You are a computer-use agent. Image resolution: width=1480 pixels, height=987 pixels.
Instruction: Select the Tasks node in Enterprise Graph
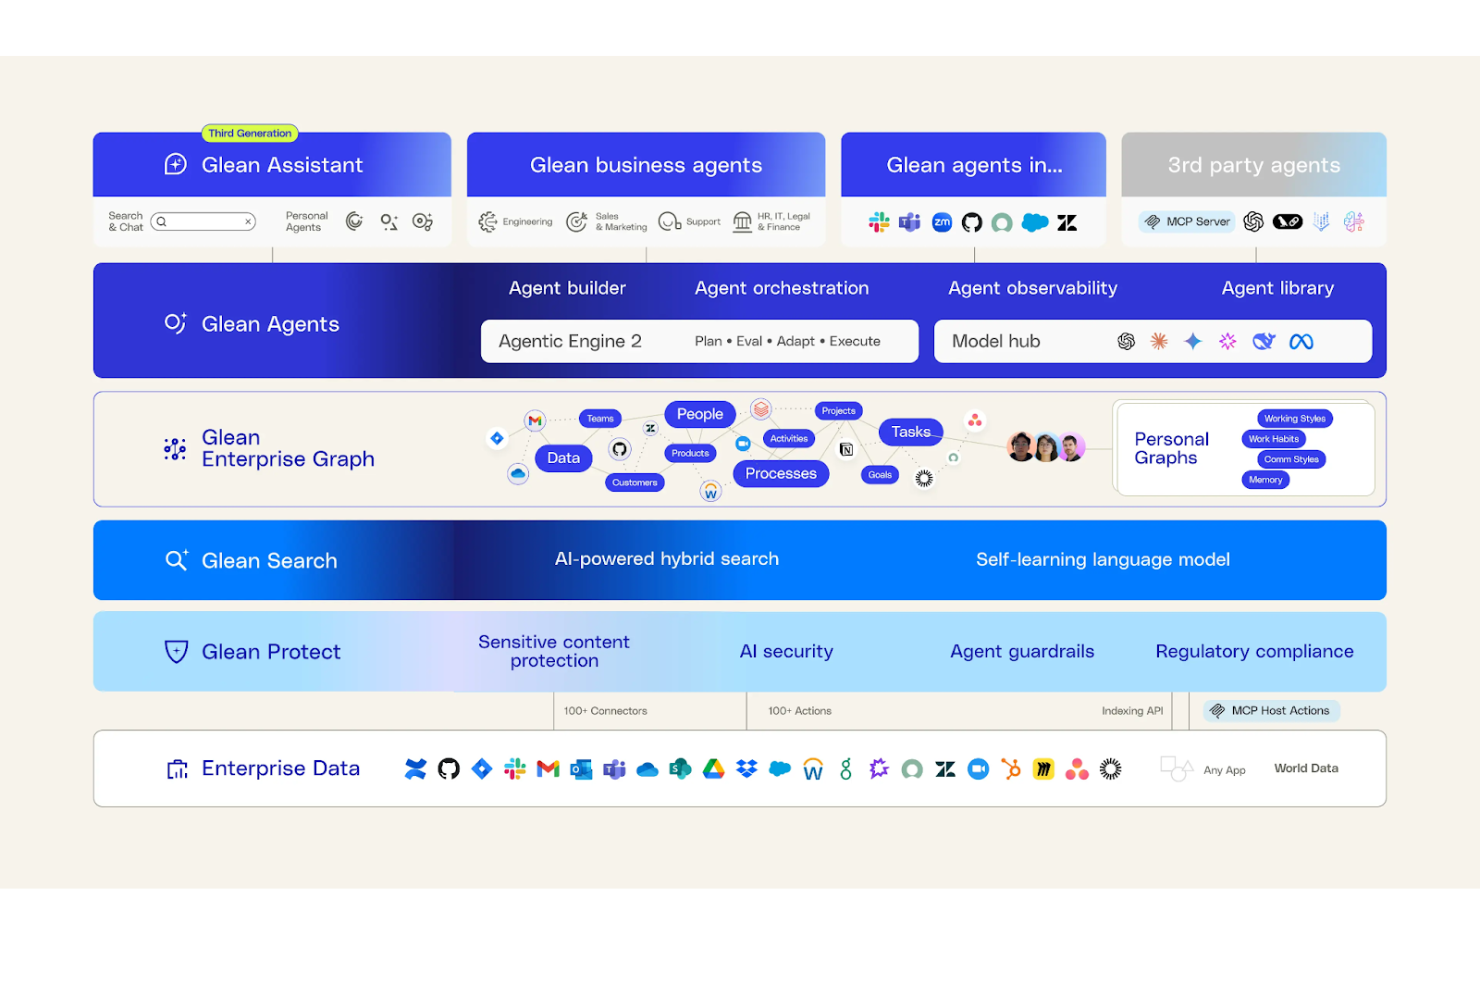click(x=911, y=432)
